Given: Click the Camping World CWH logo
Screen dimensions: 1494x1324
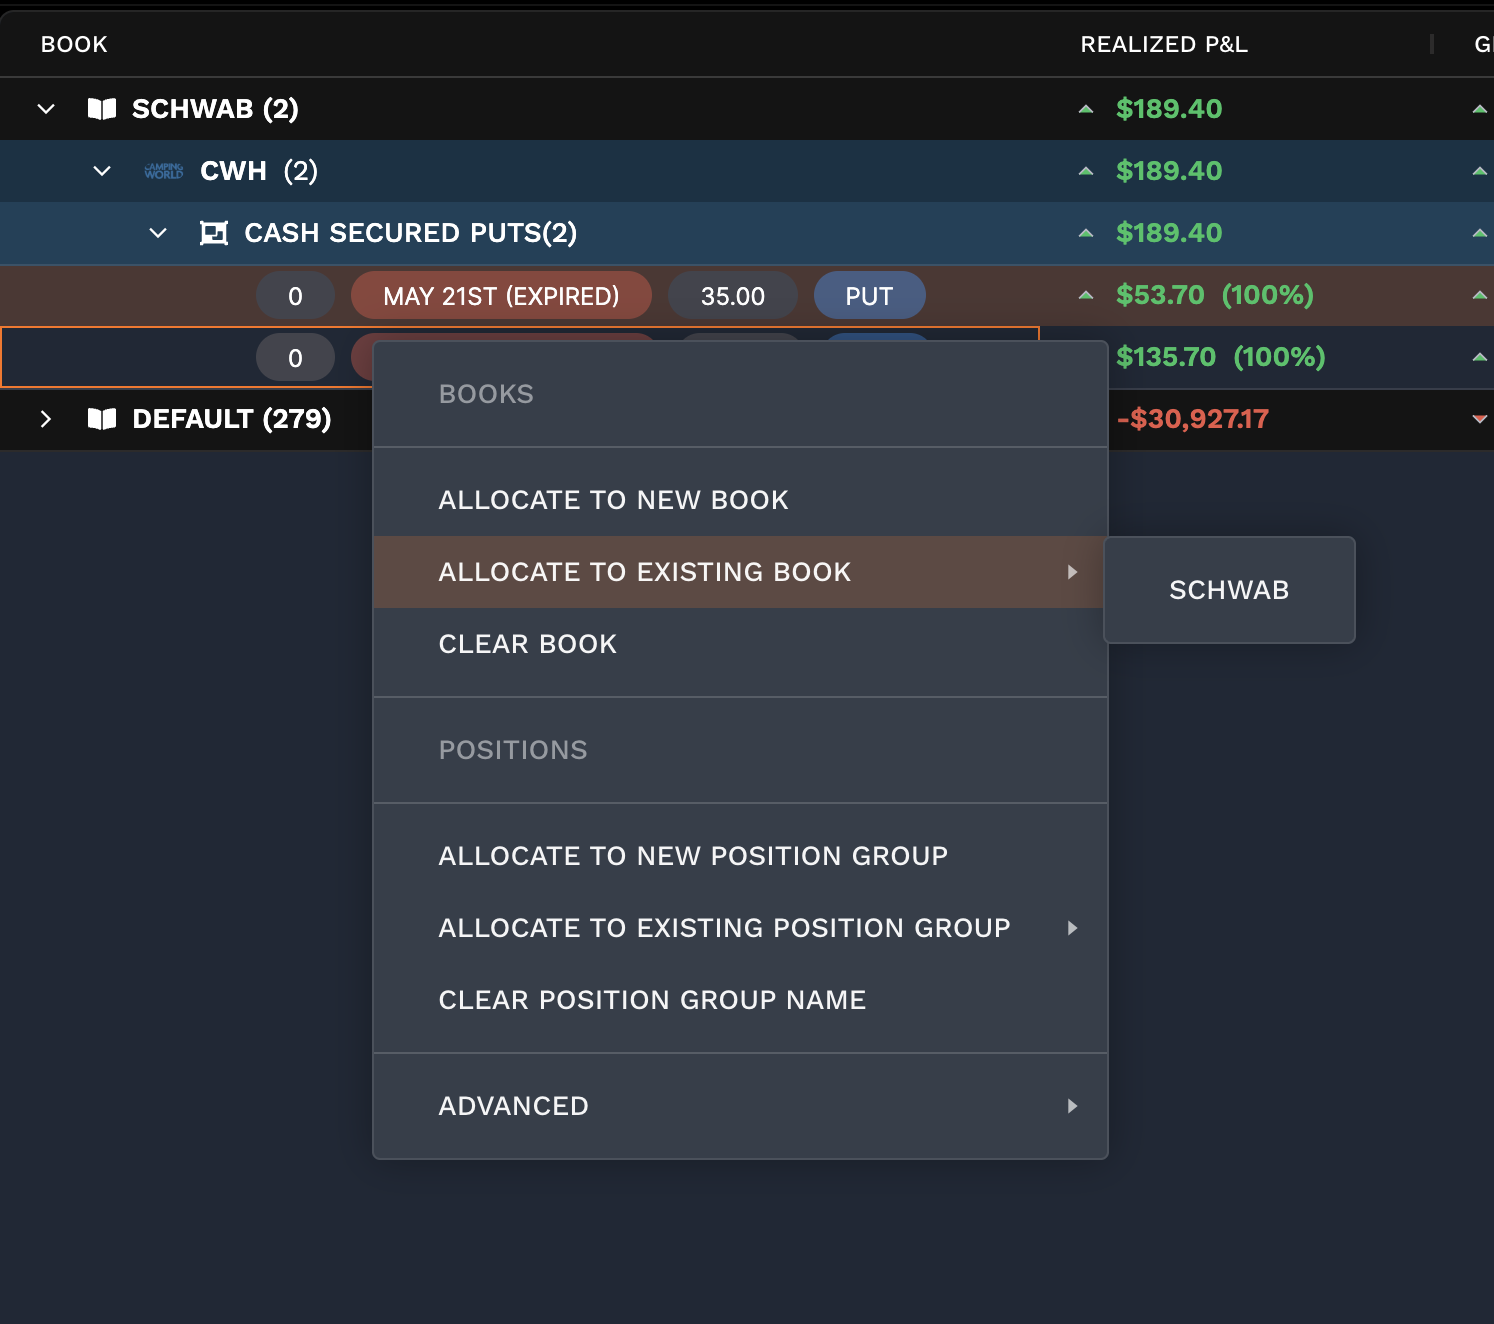Looking at the screenshot, I should (164, 171).
